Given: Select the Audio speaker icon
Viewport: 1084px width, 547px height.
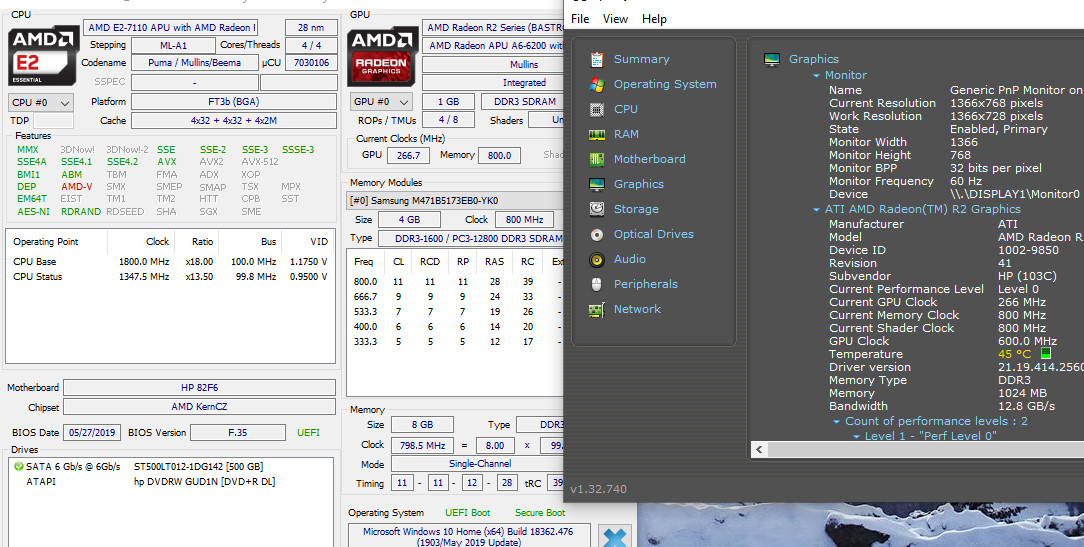Looking at the screenshot, I should pyautogui.click(x=597, y=259).
